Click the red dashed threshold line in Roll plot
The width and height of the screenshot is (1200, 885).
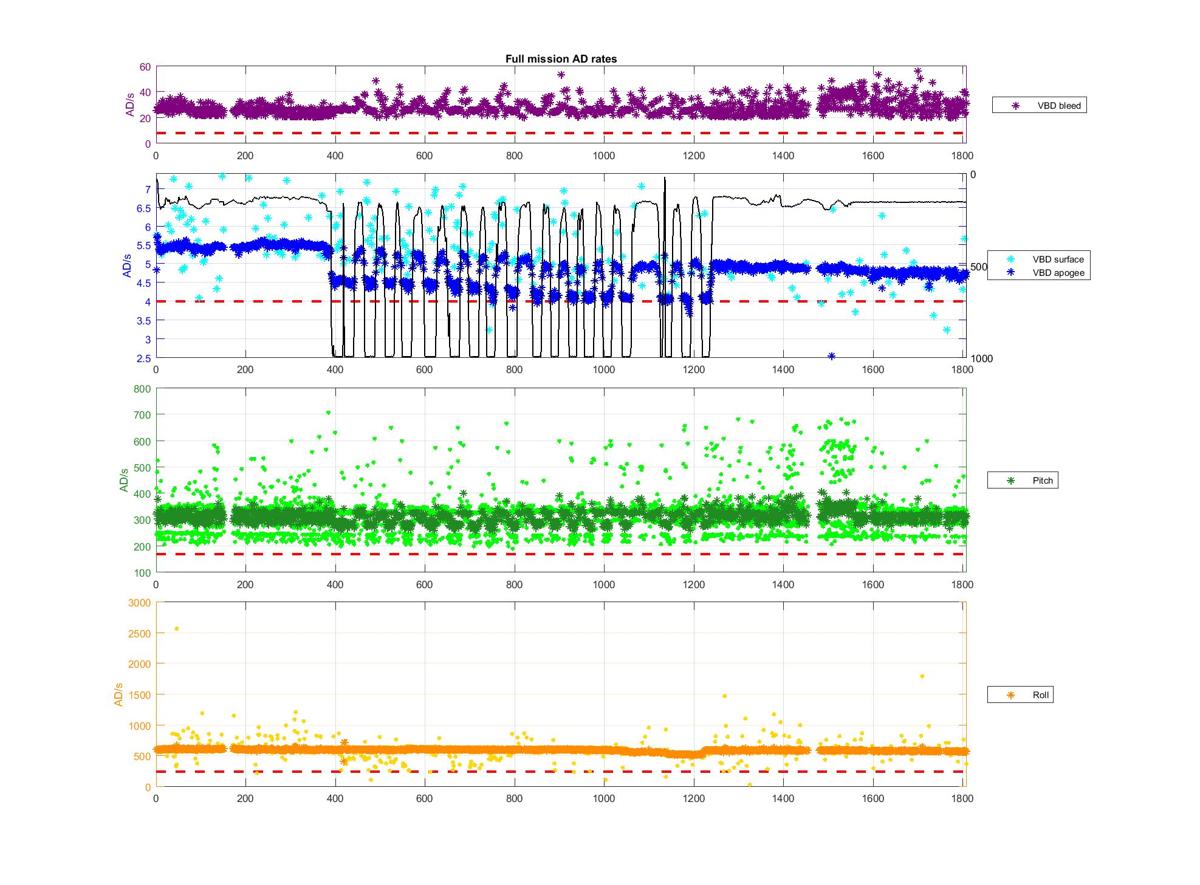point(560,771)
